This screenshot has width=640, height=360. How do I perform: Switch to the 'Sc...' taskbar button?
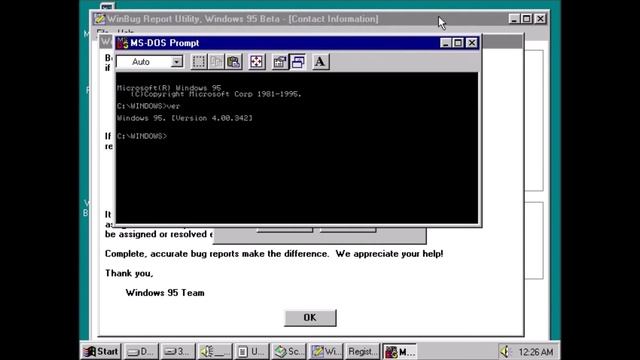pyautogui.click(x=289, y=351)
